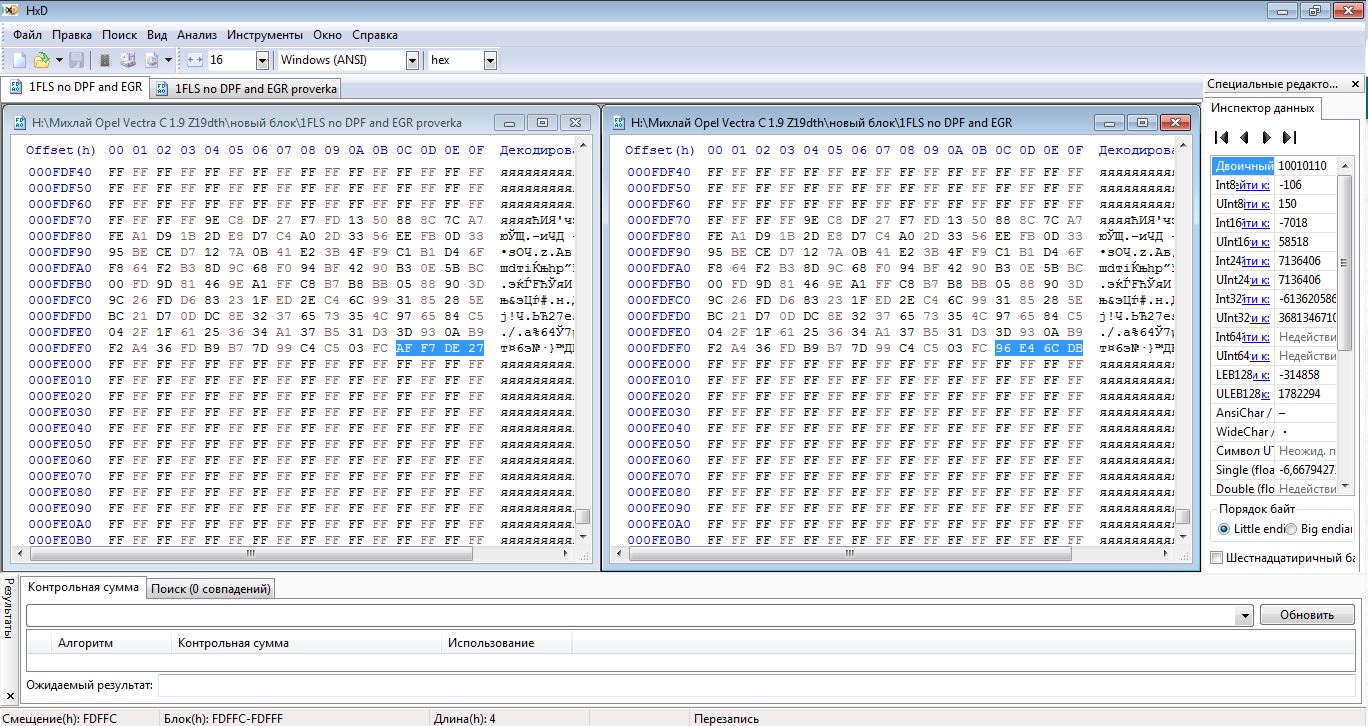Click the New file toolbar icon

(19, 60)
